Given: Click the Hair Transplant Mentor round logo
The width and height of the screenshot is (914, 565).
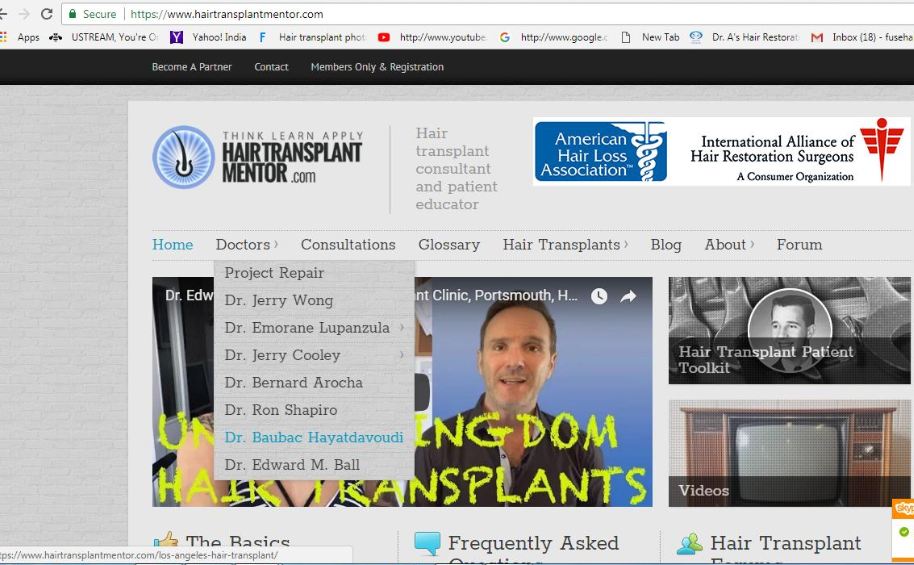Looking at the screenshot, I should [184, 157].
